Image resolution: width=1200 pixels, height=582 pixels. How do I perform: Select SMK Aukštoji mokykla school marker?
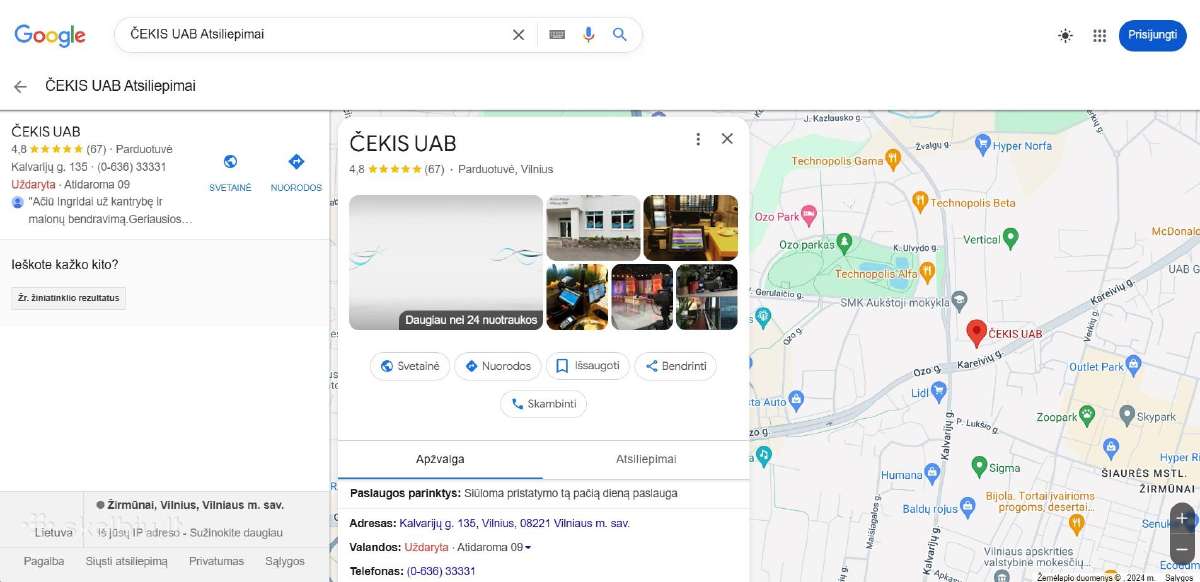959,299
